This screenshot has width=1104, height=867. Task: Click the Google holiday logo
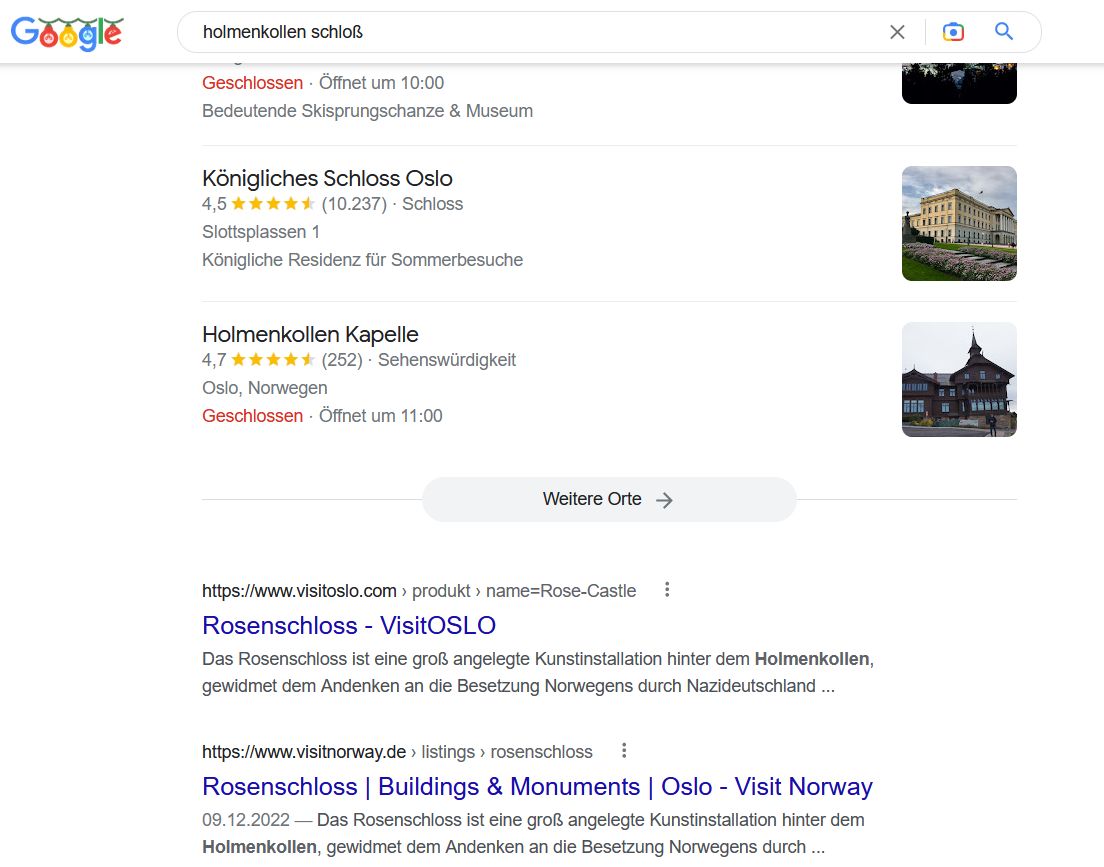[x=66, y=33]
